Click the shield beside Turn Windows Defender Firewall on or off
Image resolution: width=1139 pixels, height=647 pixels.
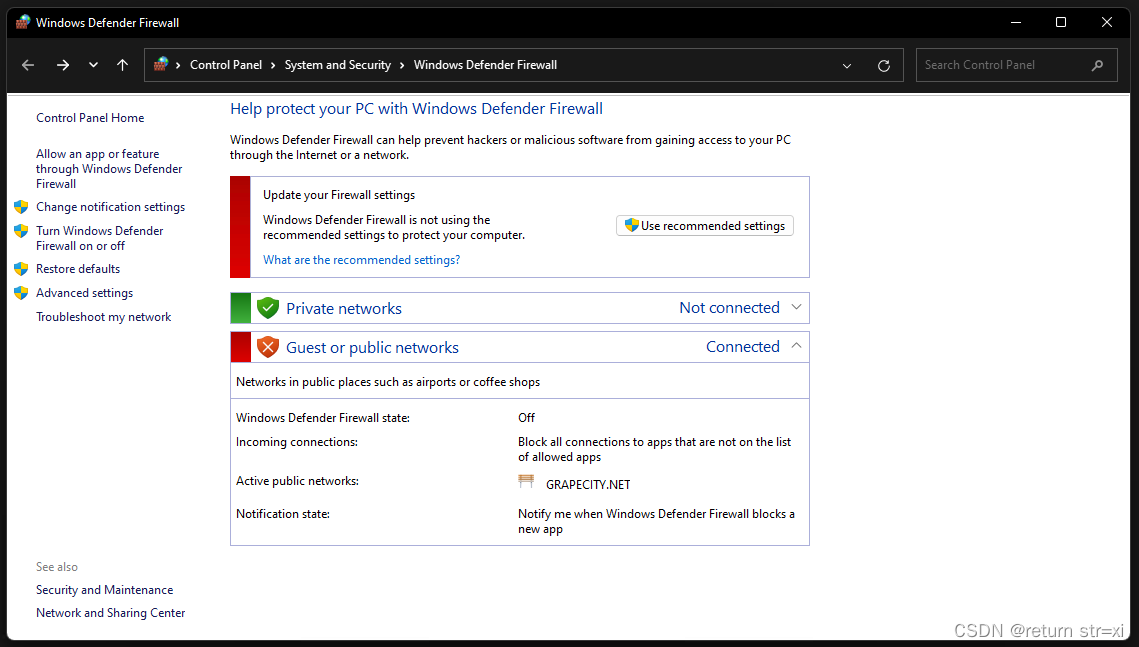point(22,231)
